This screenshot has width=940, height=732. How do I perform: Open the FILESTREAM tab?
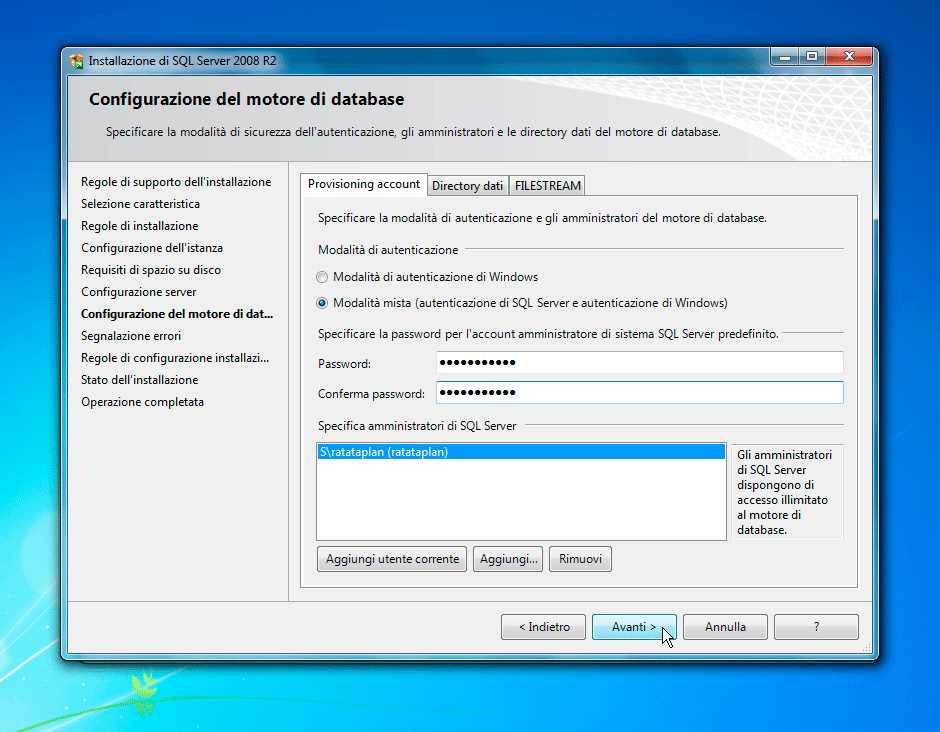pyautogui.click(x=547, y=186)
